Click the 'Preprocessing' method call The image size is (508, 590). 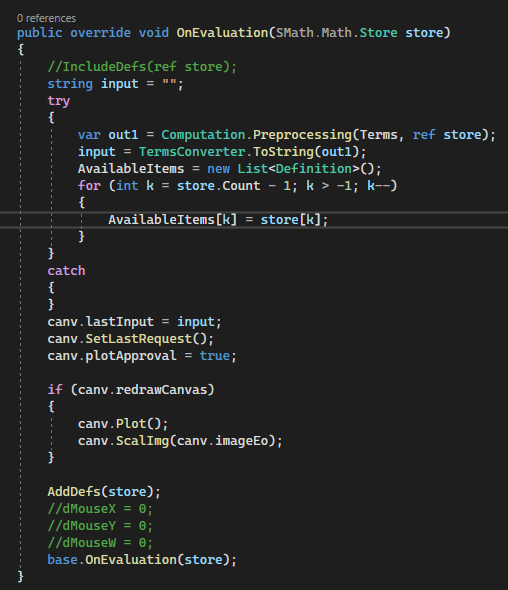pos(302,135)
